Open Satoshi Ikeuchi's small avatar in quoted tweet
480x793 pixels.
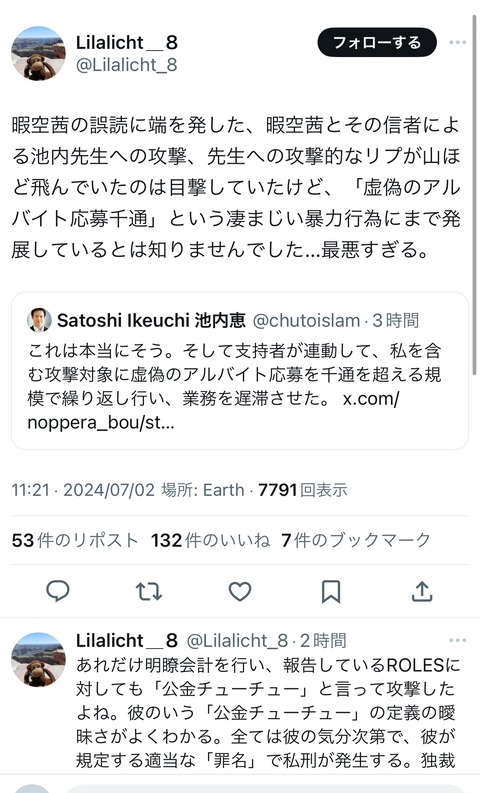coord(39,320)
